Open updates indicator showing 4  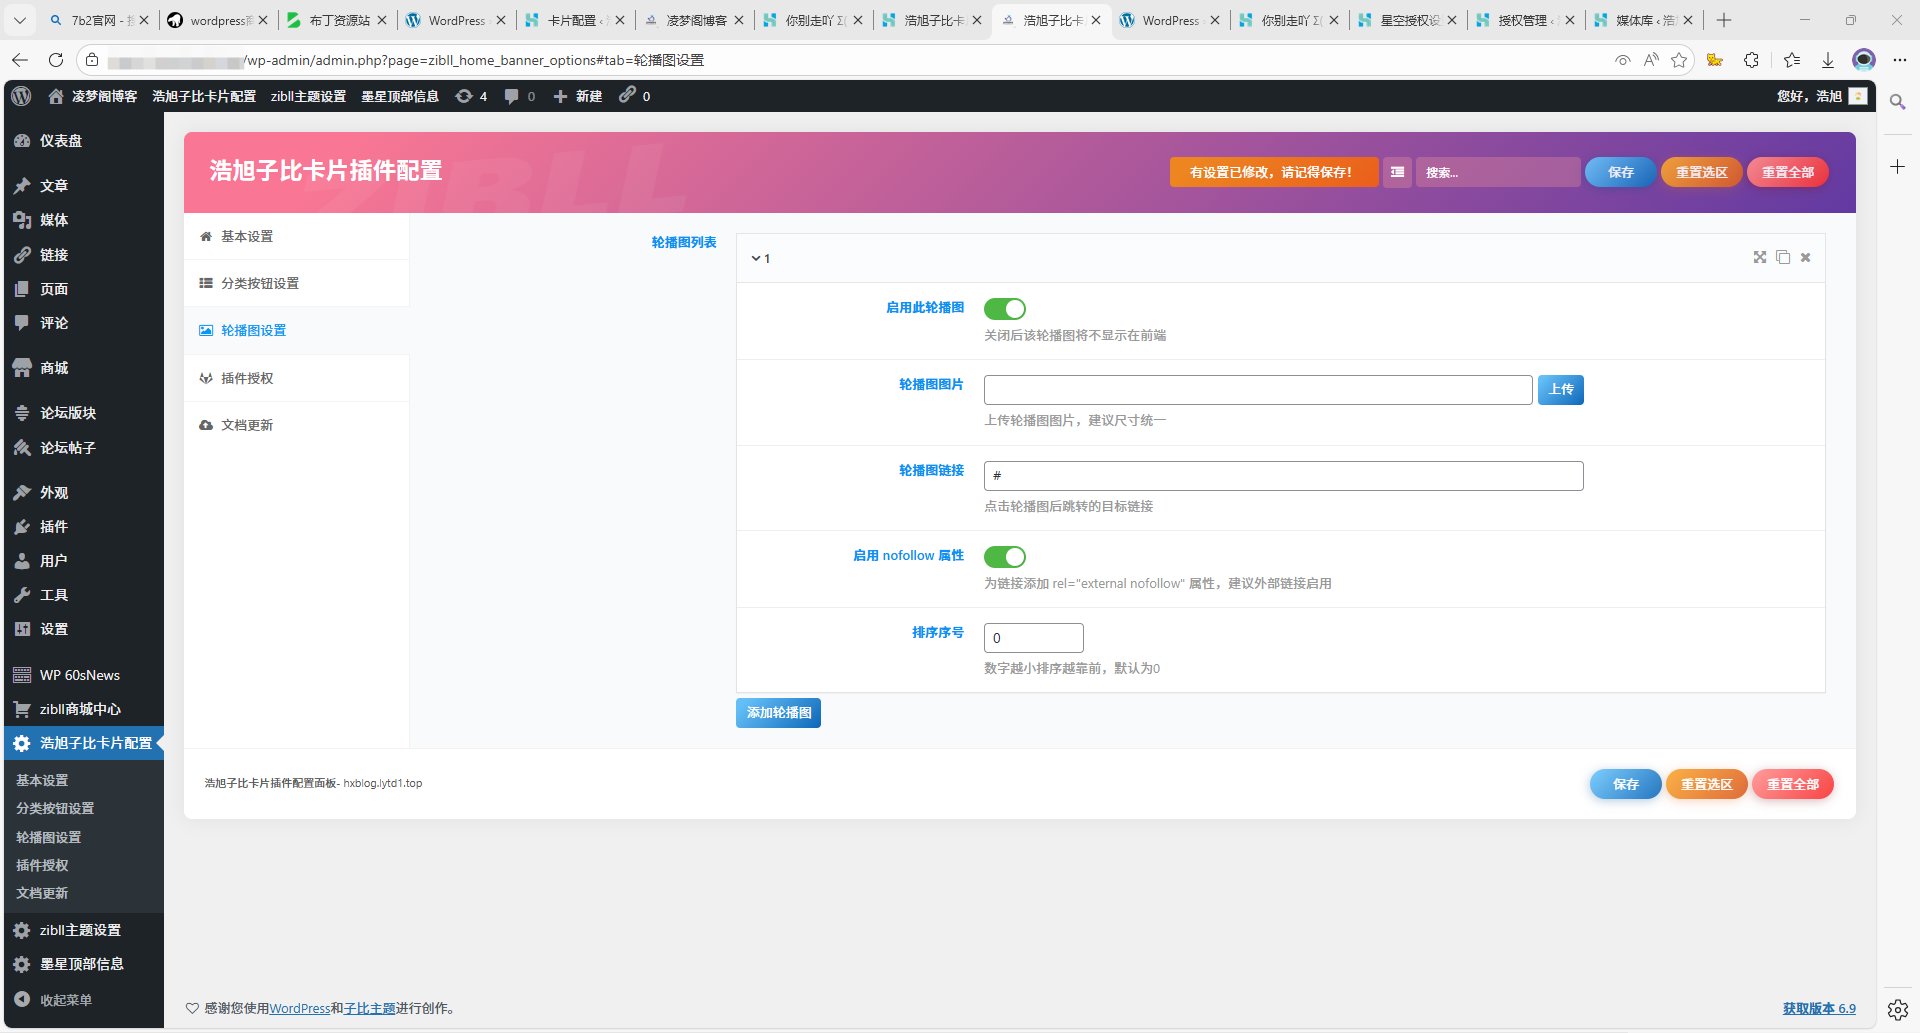click(471, 96)
